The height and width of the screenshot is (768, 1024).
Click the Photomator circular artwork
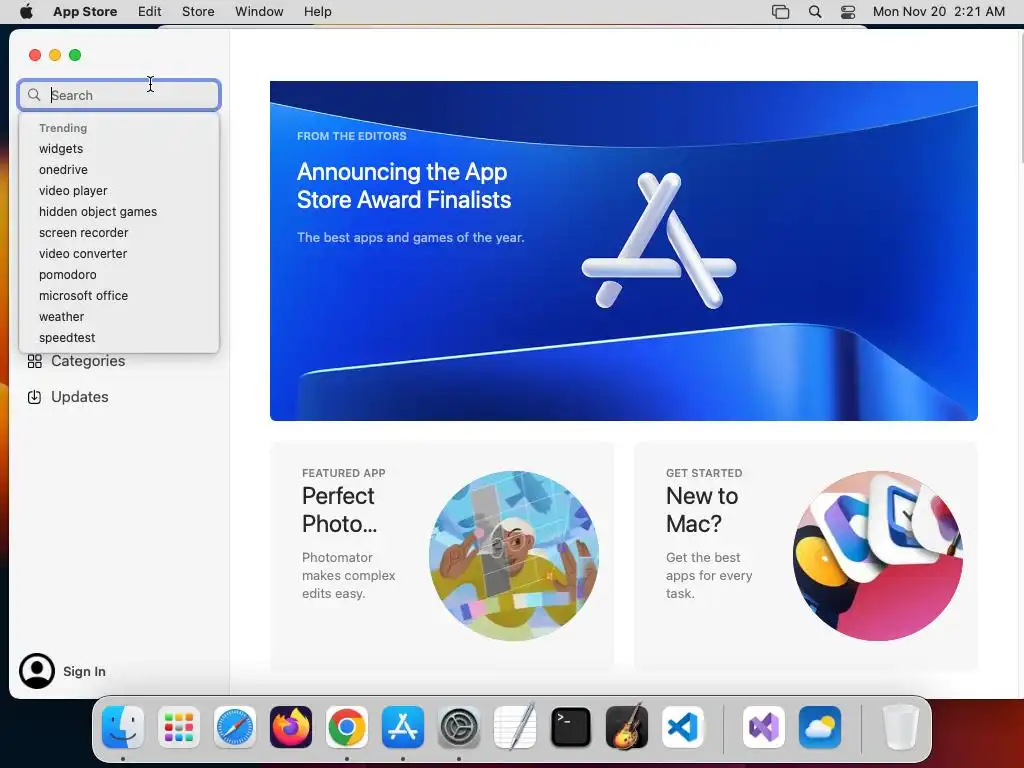click(514, 556)
